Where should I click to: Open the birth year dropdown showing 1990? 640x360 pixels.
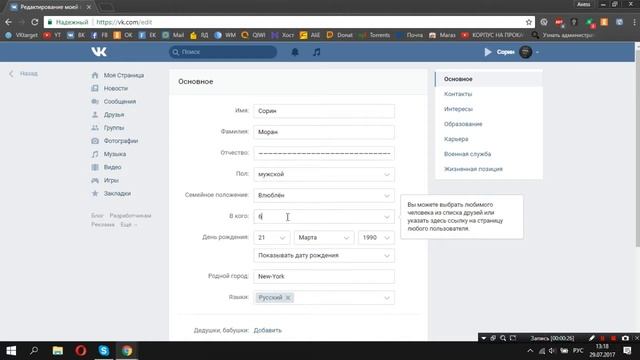tap(376, 238)
